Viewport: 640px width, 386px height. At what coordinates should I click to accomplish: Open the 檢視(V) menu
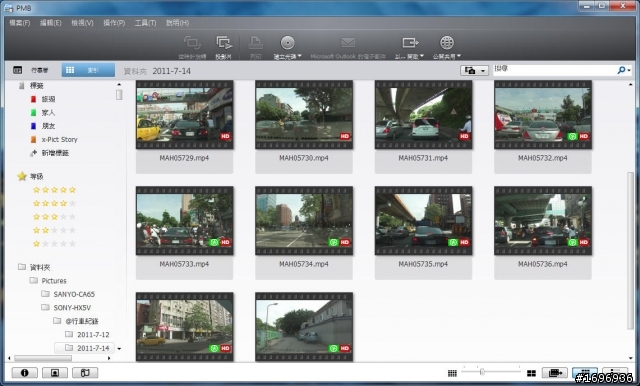[82, 23]
